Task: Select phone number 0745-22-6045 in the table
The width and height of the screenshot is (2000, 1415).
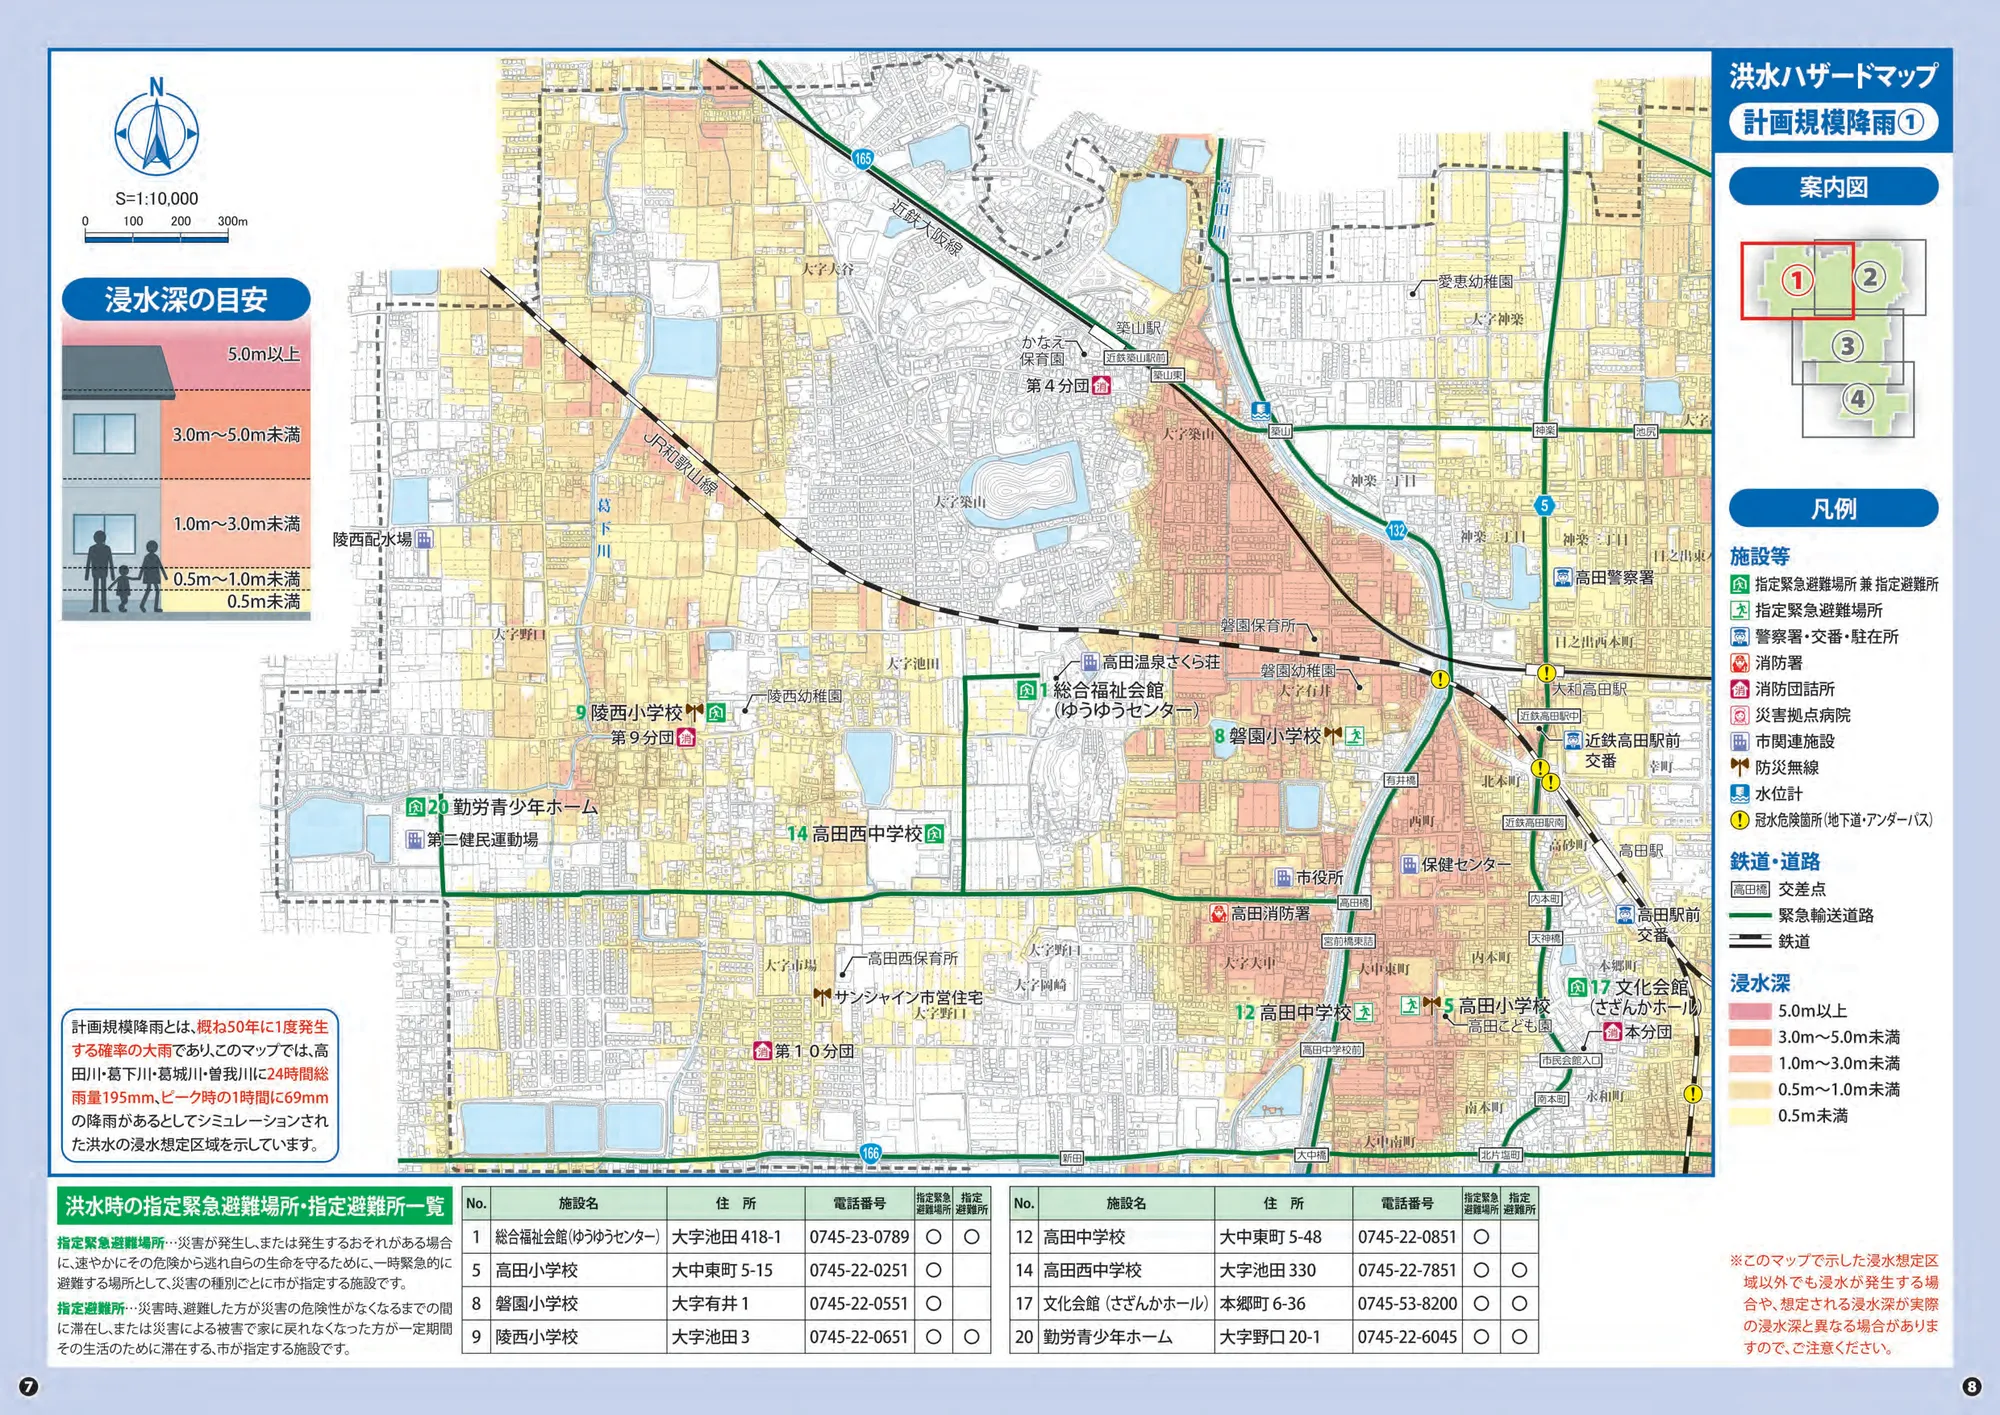Action: (x=1407, y=1337)
